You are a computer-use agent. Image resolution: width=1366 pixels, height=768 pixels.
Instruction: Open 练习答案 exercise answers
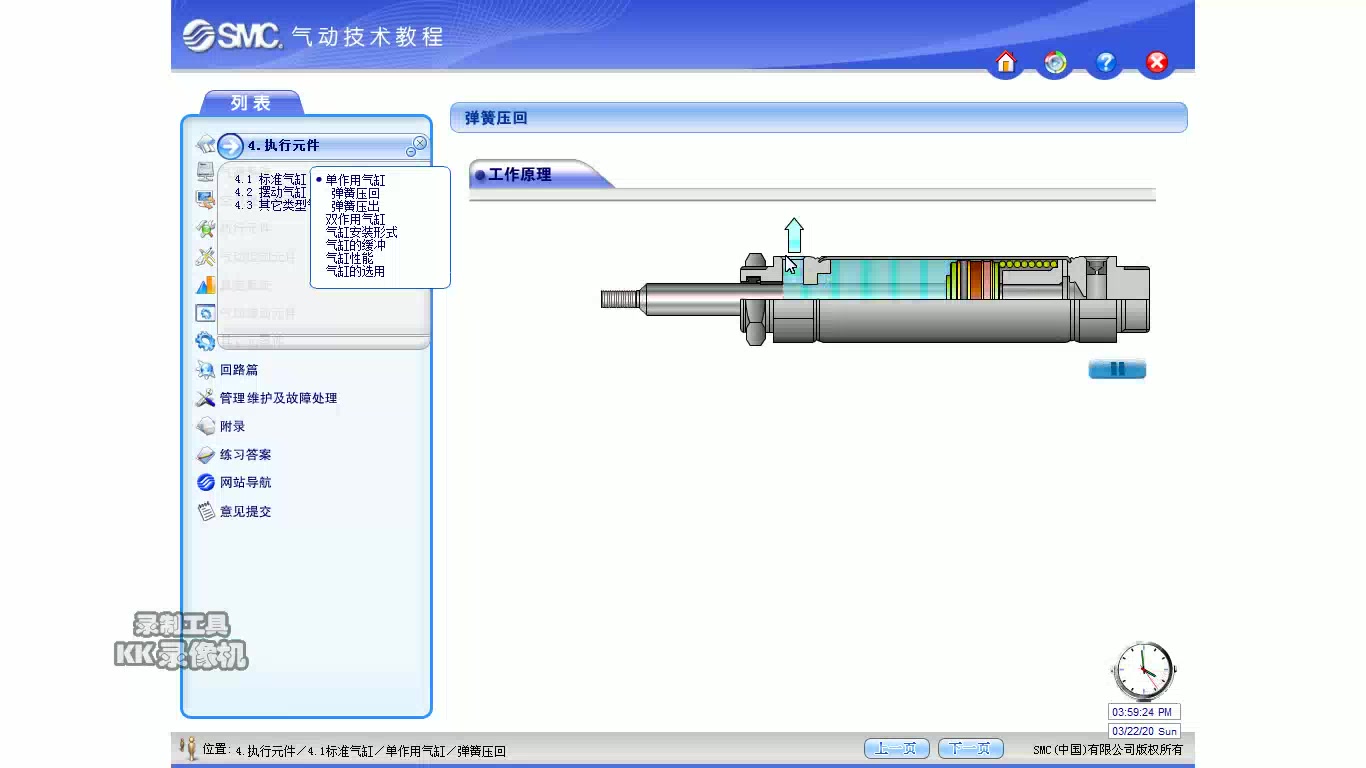tap(245, 454)
